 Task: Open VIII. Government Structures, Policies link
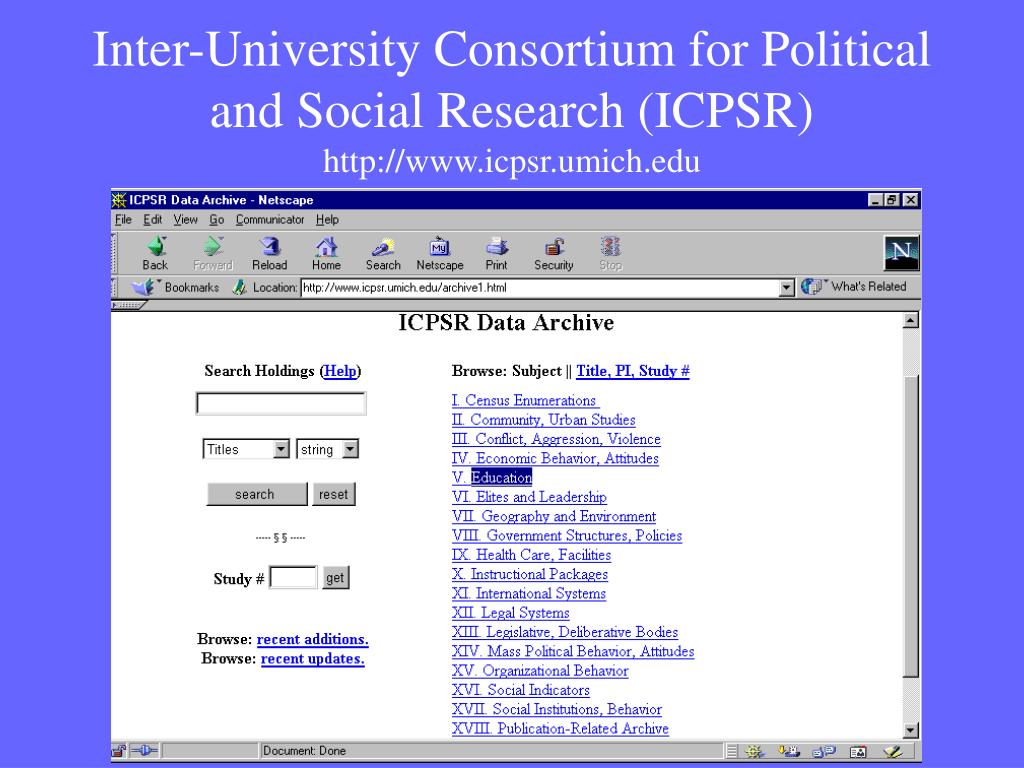point(567,536)
